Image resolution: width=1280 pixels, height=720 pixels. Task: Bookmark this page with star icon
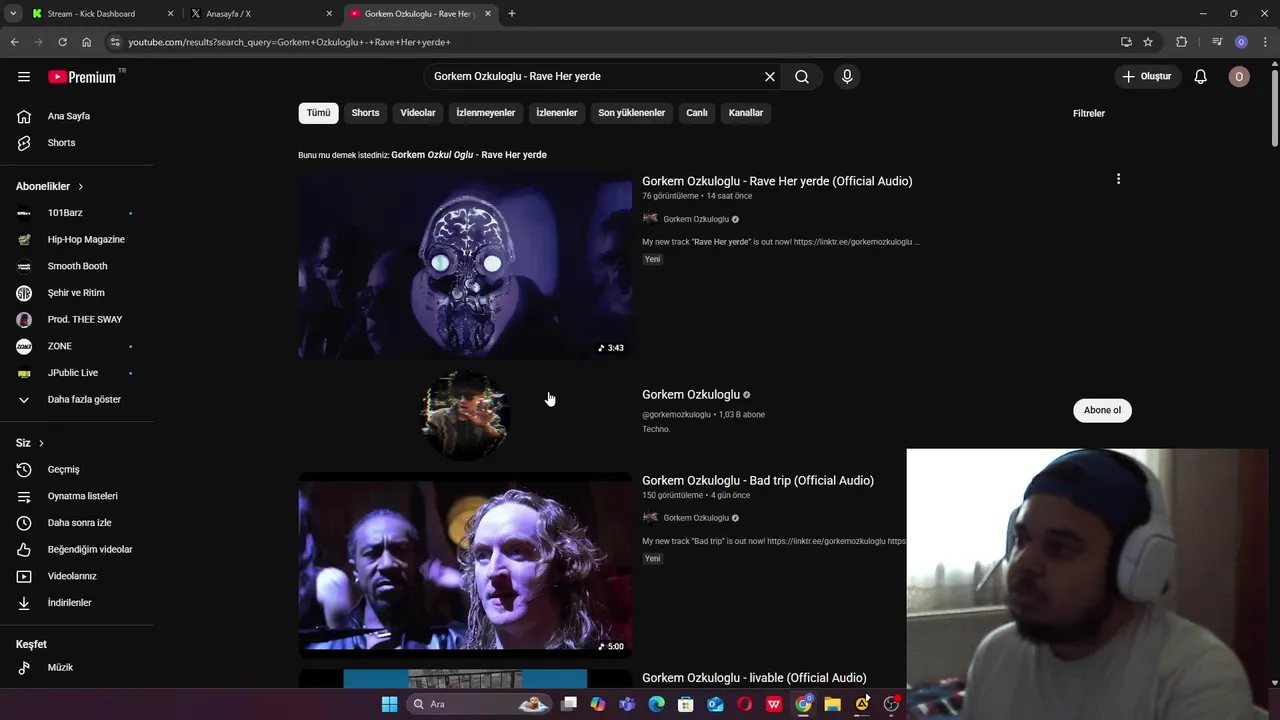[x=1148, y=42]
